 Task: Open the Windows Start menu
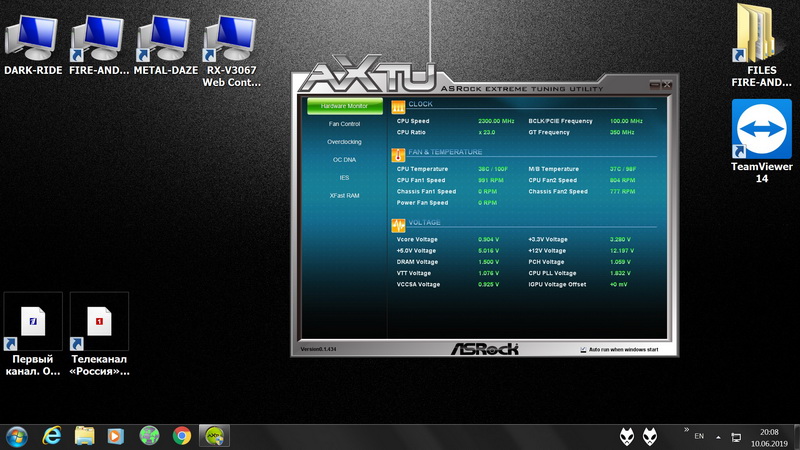[x=17, y=435]
